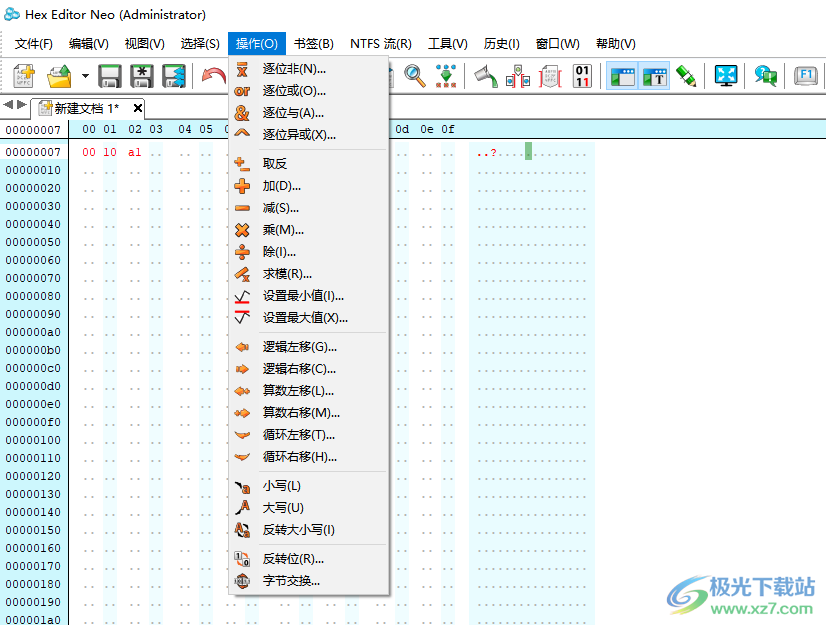
Task: Click the bracketed text encoding icon in toolbar
Action: pos(550,76)
